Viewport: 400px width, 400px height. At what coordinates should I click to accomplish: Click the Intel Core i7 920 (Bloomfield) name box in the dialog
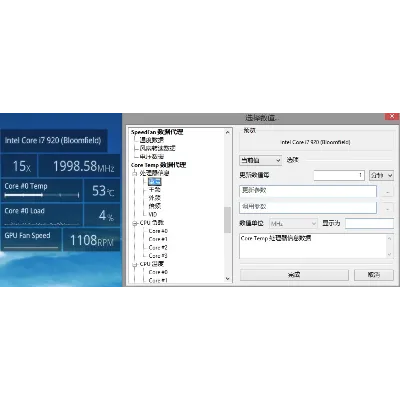click(316, 142)
